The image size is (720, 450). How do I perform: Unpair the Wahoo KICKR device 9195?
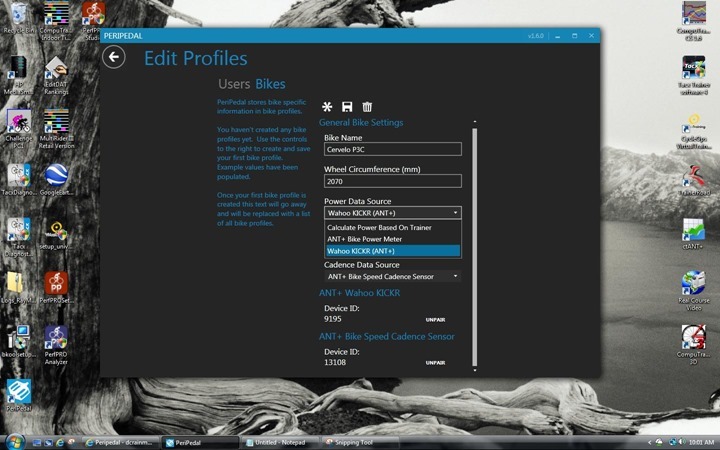tap(435, 320)
